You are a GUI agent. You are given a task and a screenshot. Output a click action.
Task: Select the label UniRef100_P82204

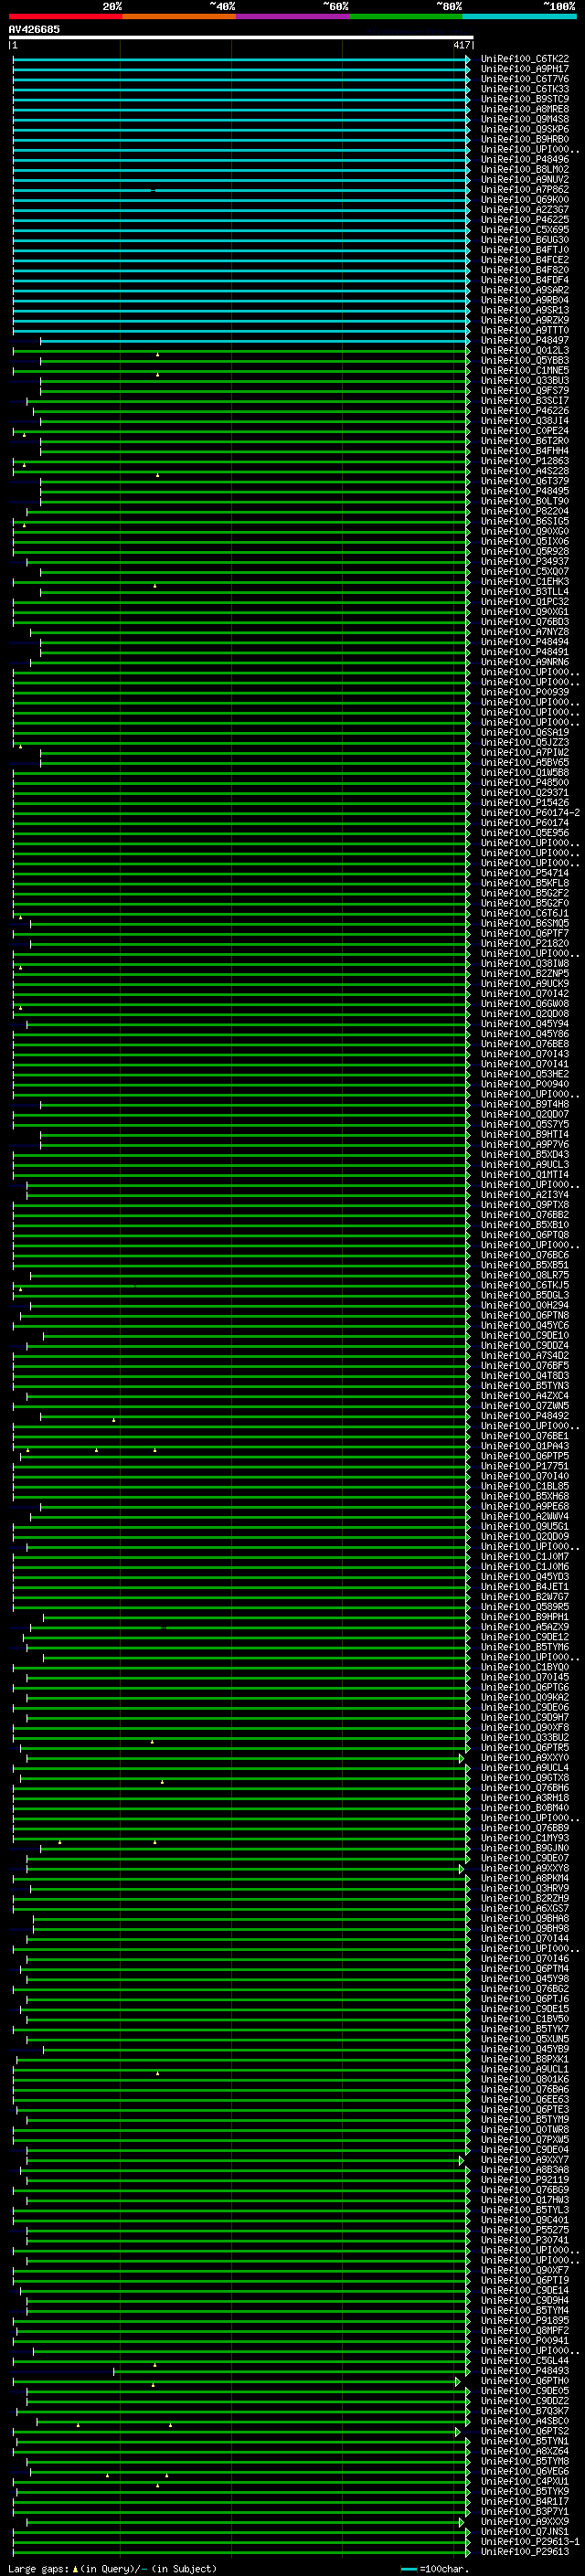(525, 511)
